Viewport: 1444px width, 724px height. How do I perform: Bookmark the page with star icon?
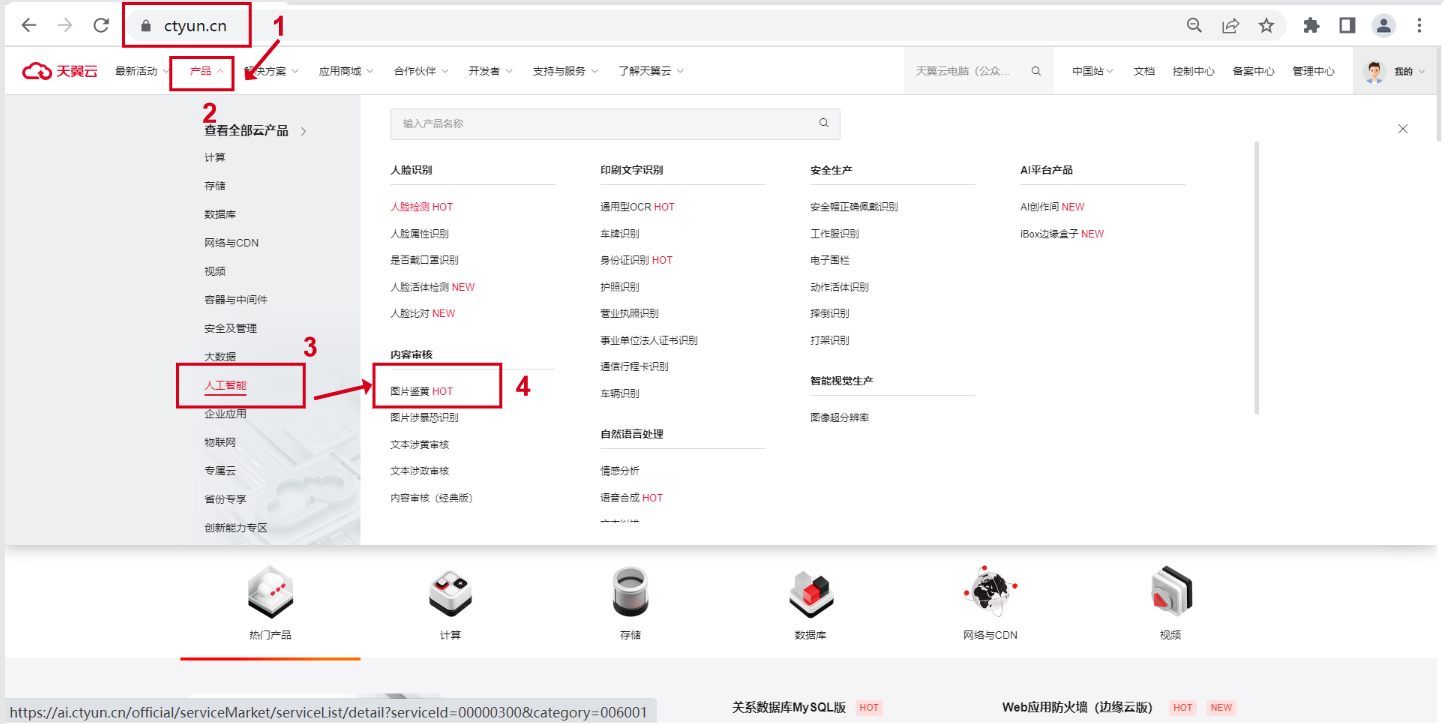point(1267,26)
